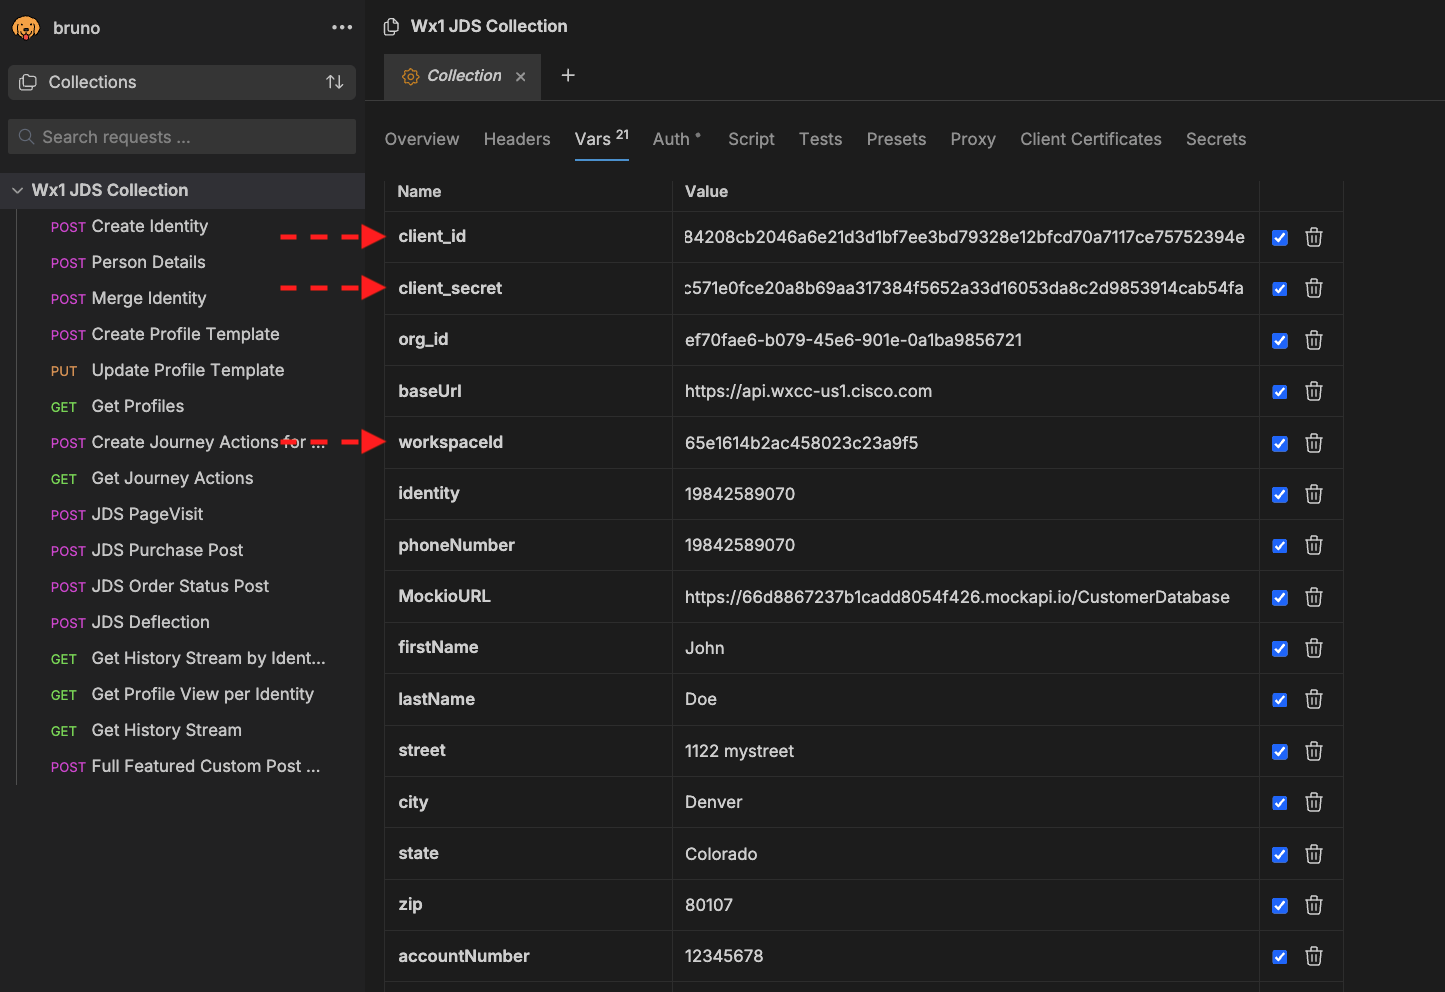Click the Collections panel icon
Image resolution: width=1445 pixels, height=992 pixels.
tap(28, 82)
